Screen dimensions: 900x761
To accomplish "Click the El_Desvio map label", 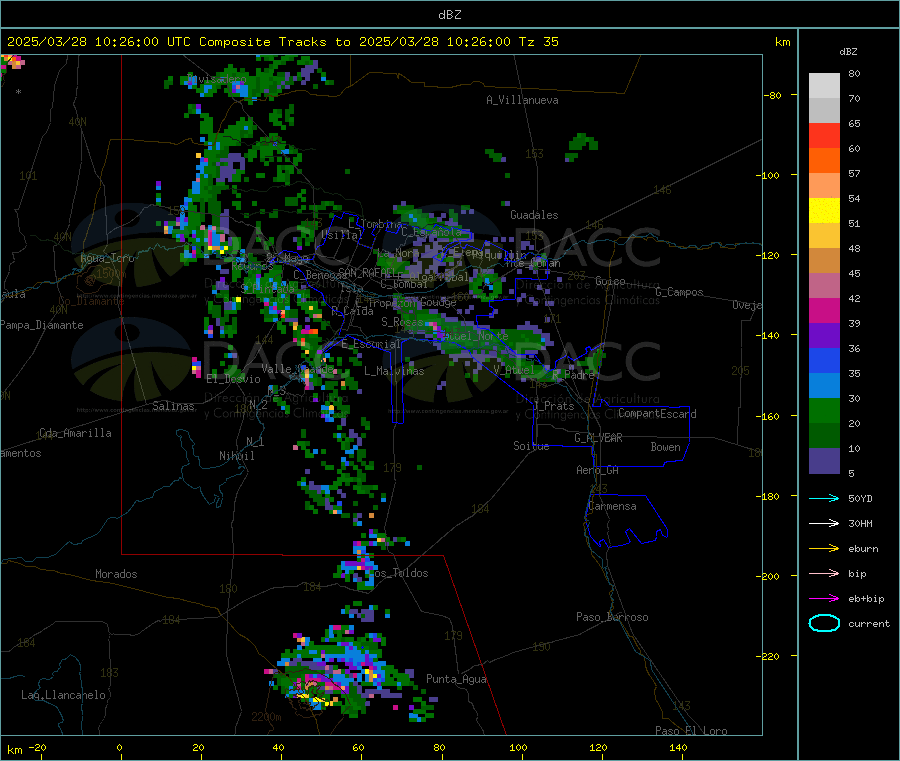I will coord(233,379).
